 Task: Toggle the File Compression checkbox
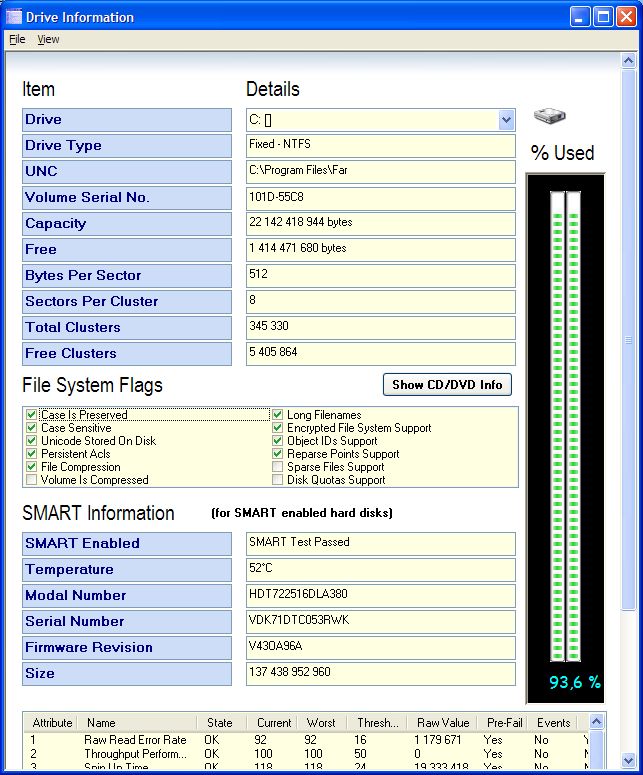32,467
